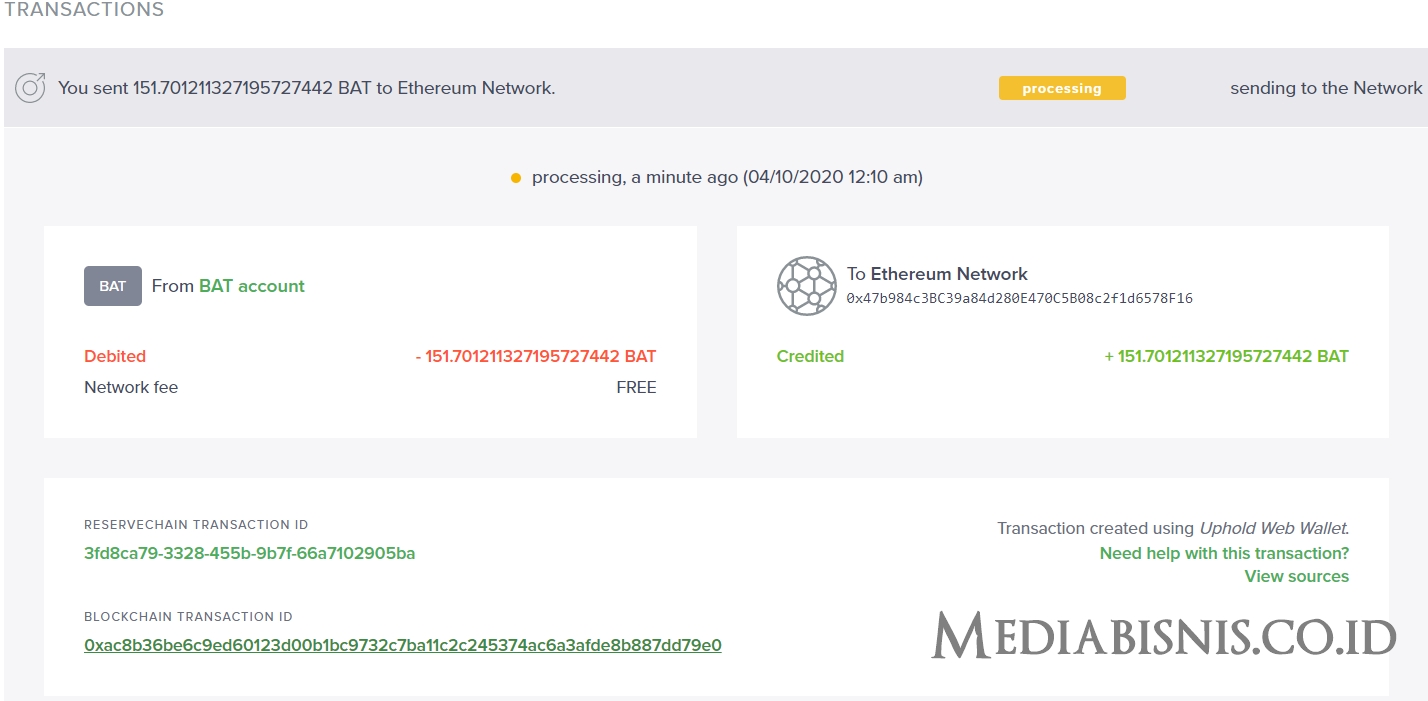Select the BAT currency badge icon
The image size is (1428, 701).
click(x=112, y=286)
